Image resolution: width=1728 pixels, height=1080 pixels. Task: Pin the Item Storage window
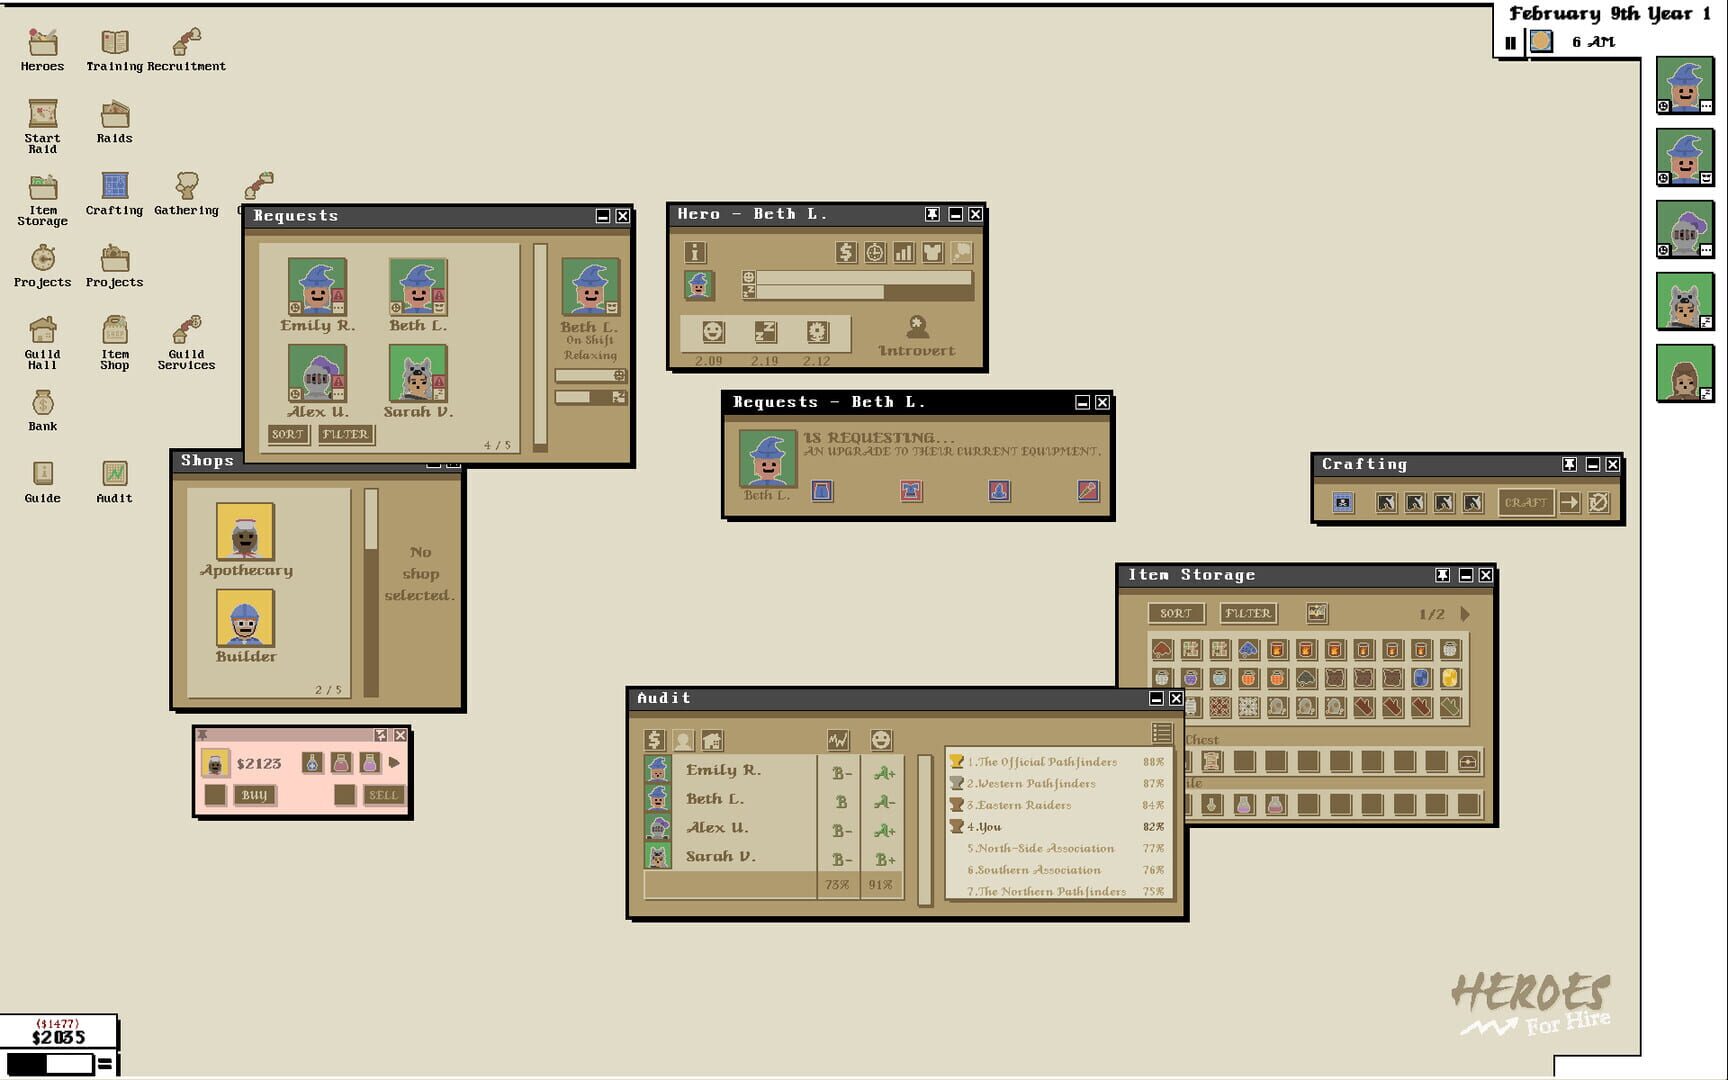1441,575
